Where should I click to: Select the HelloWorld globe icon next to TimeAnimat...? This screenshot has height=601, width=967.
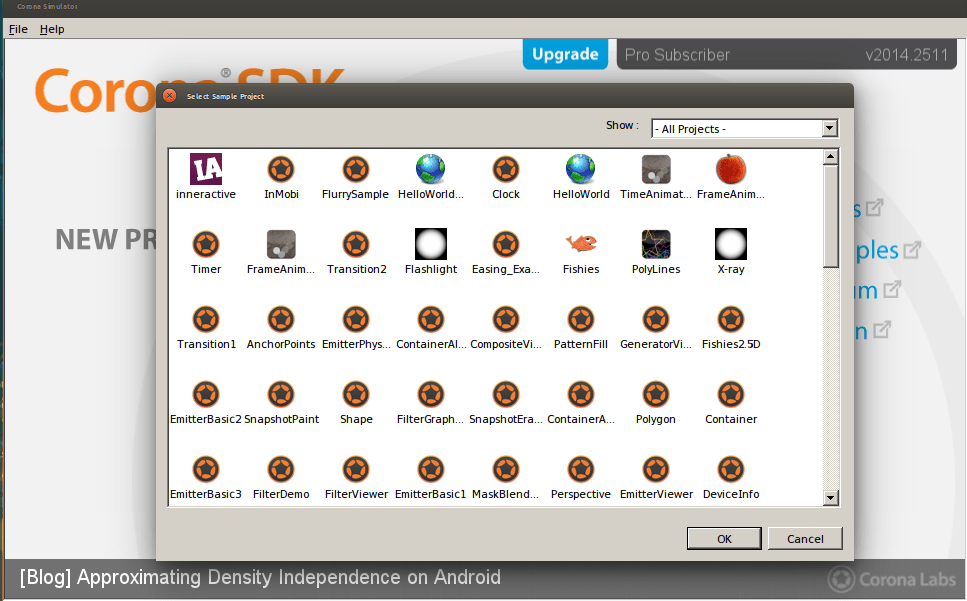tap(581, 169)
